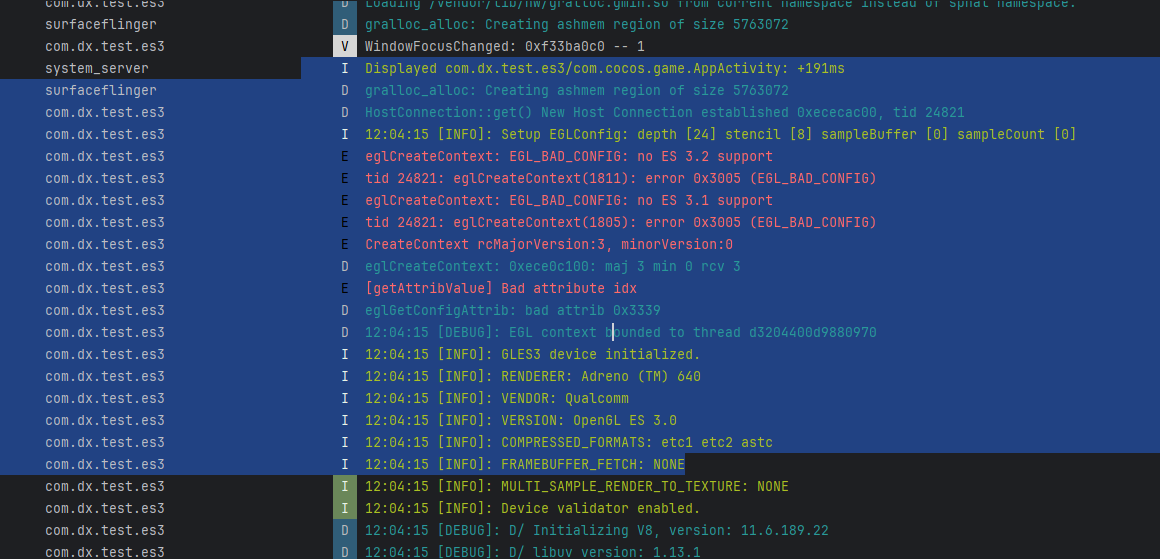Select the CreateContext rcMajorVersion:3 error line

click(548, 245)
